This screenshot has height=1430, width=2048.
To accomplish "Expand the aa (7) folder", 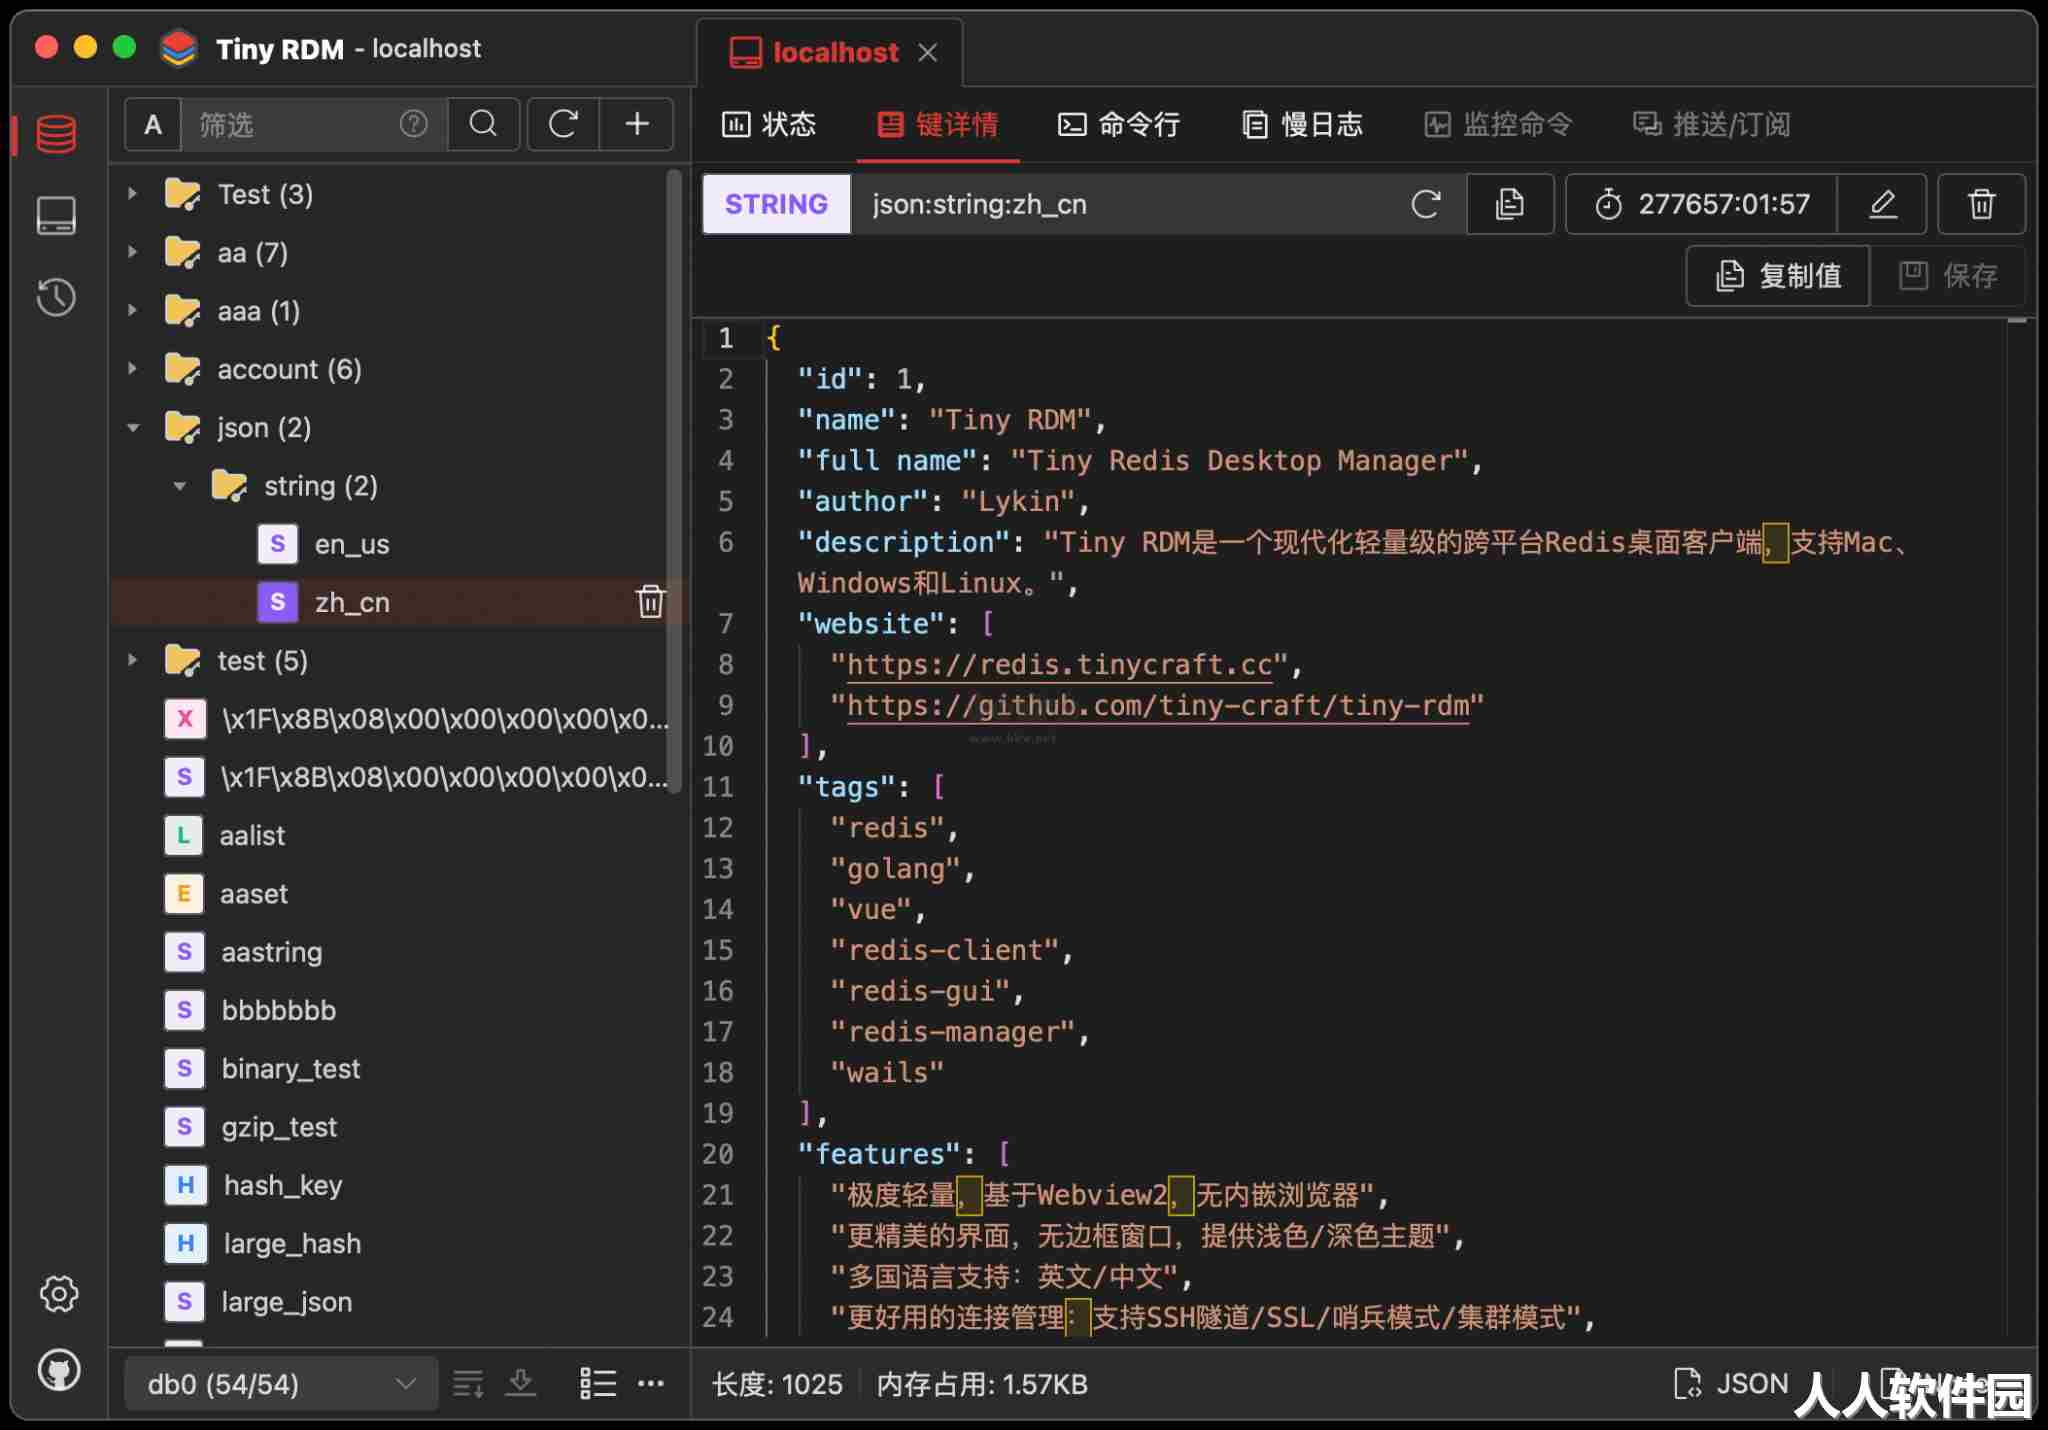I will pyautogui.click(x=132, y=252).
